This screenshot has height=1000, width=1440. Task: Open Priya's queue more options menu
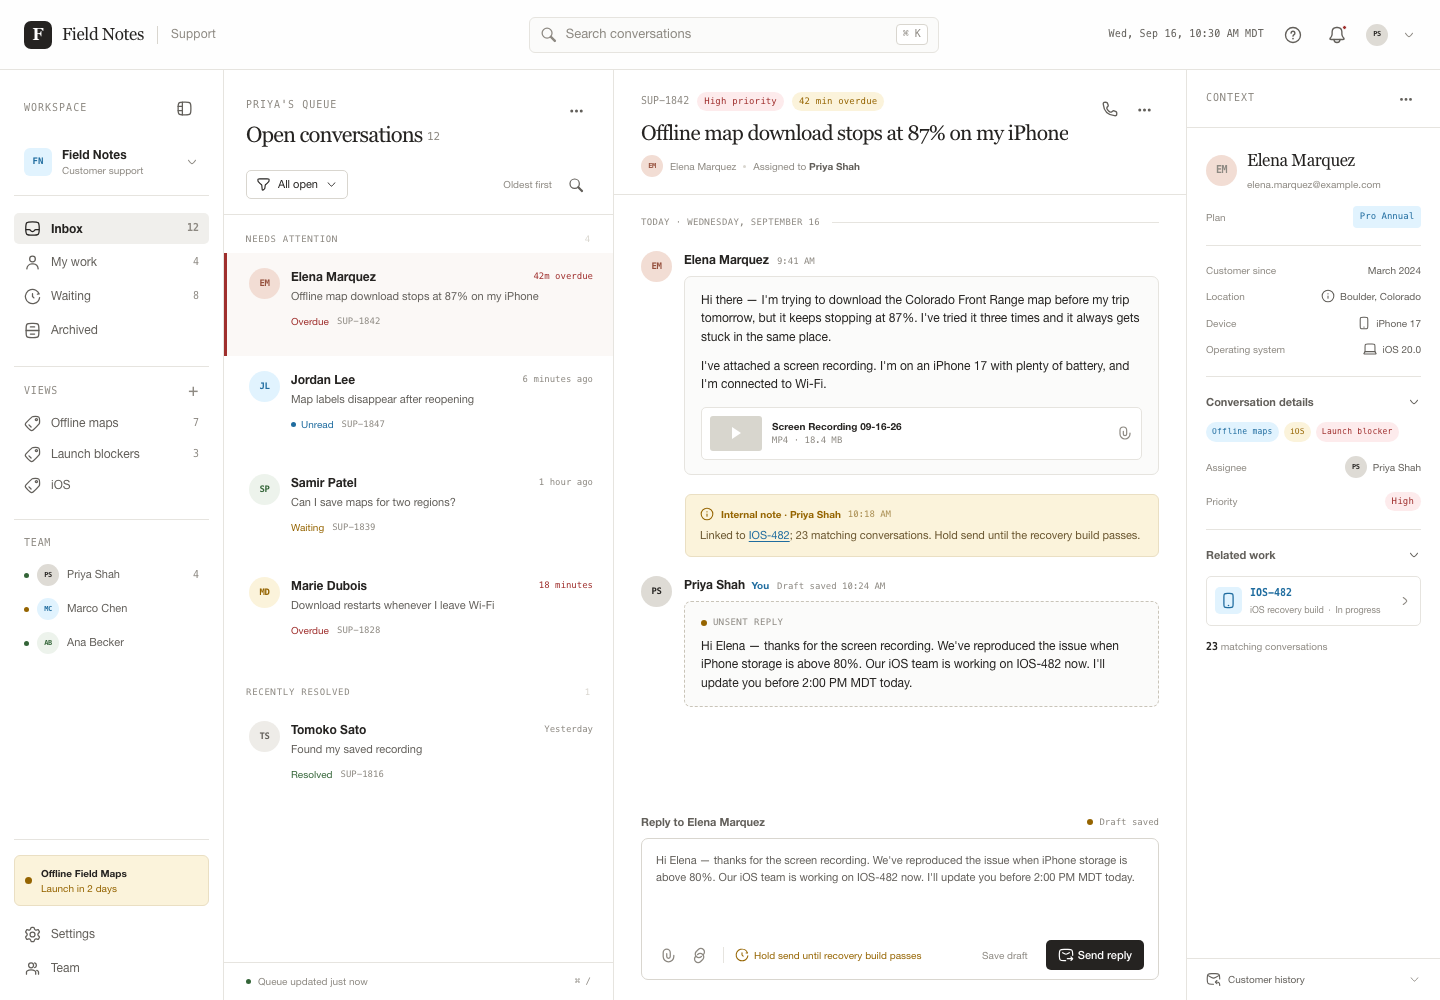coord(577,111)
